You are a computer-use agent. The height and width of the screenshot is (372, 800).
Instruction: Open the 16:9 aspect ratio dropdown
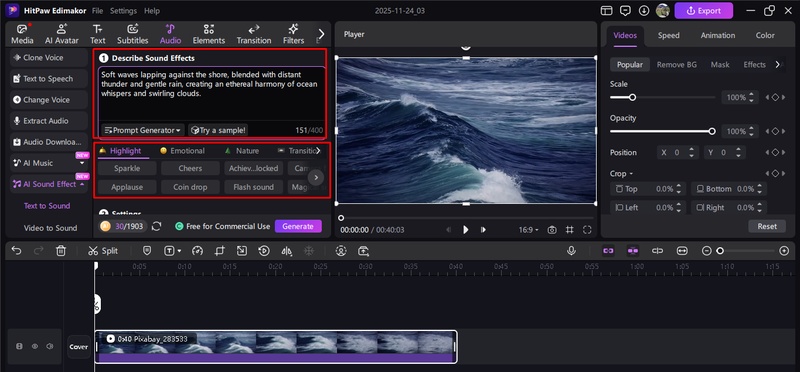pos(529,230)
